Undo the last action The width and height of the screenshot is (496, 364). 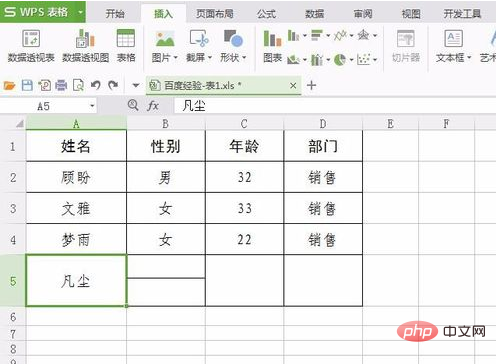[96, 85]
